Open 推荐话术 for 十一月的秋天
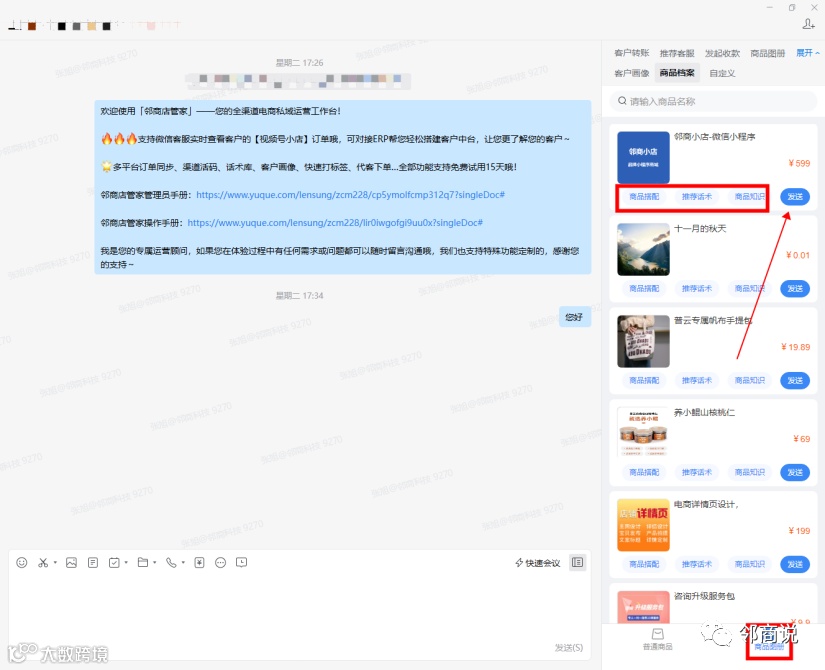This screenshot has width=825, height=670. coord(697,288)
